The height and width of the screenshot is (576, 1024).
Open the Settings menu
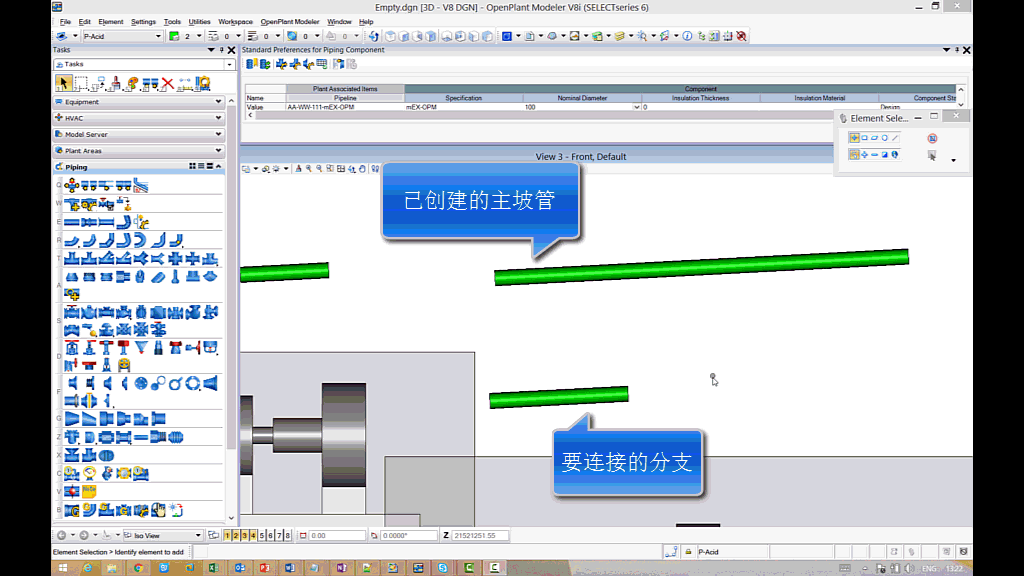pyautogui.click(x=143, y=22)
